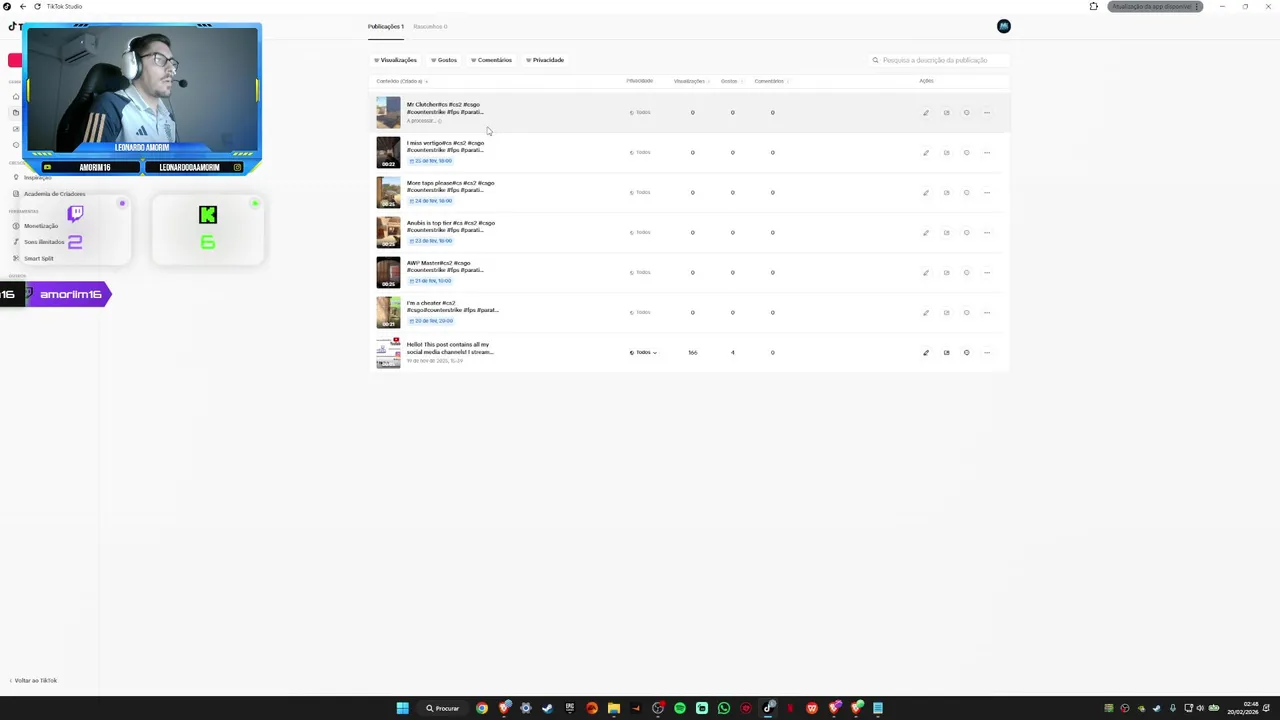Sort by Gostos column header
Screen dimensions: 1280x720
click(730, 81)
